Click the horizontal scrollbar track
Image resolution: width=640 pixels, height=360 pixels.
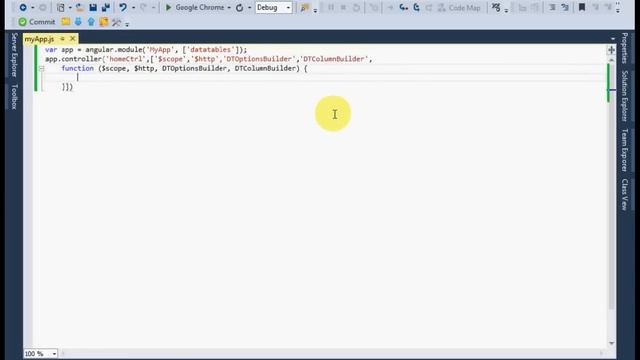(x=333, y=353)
